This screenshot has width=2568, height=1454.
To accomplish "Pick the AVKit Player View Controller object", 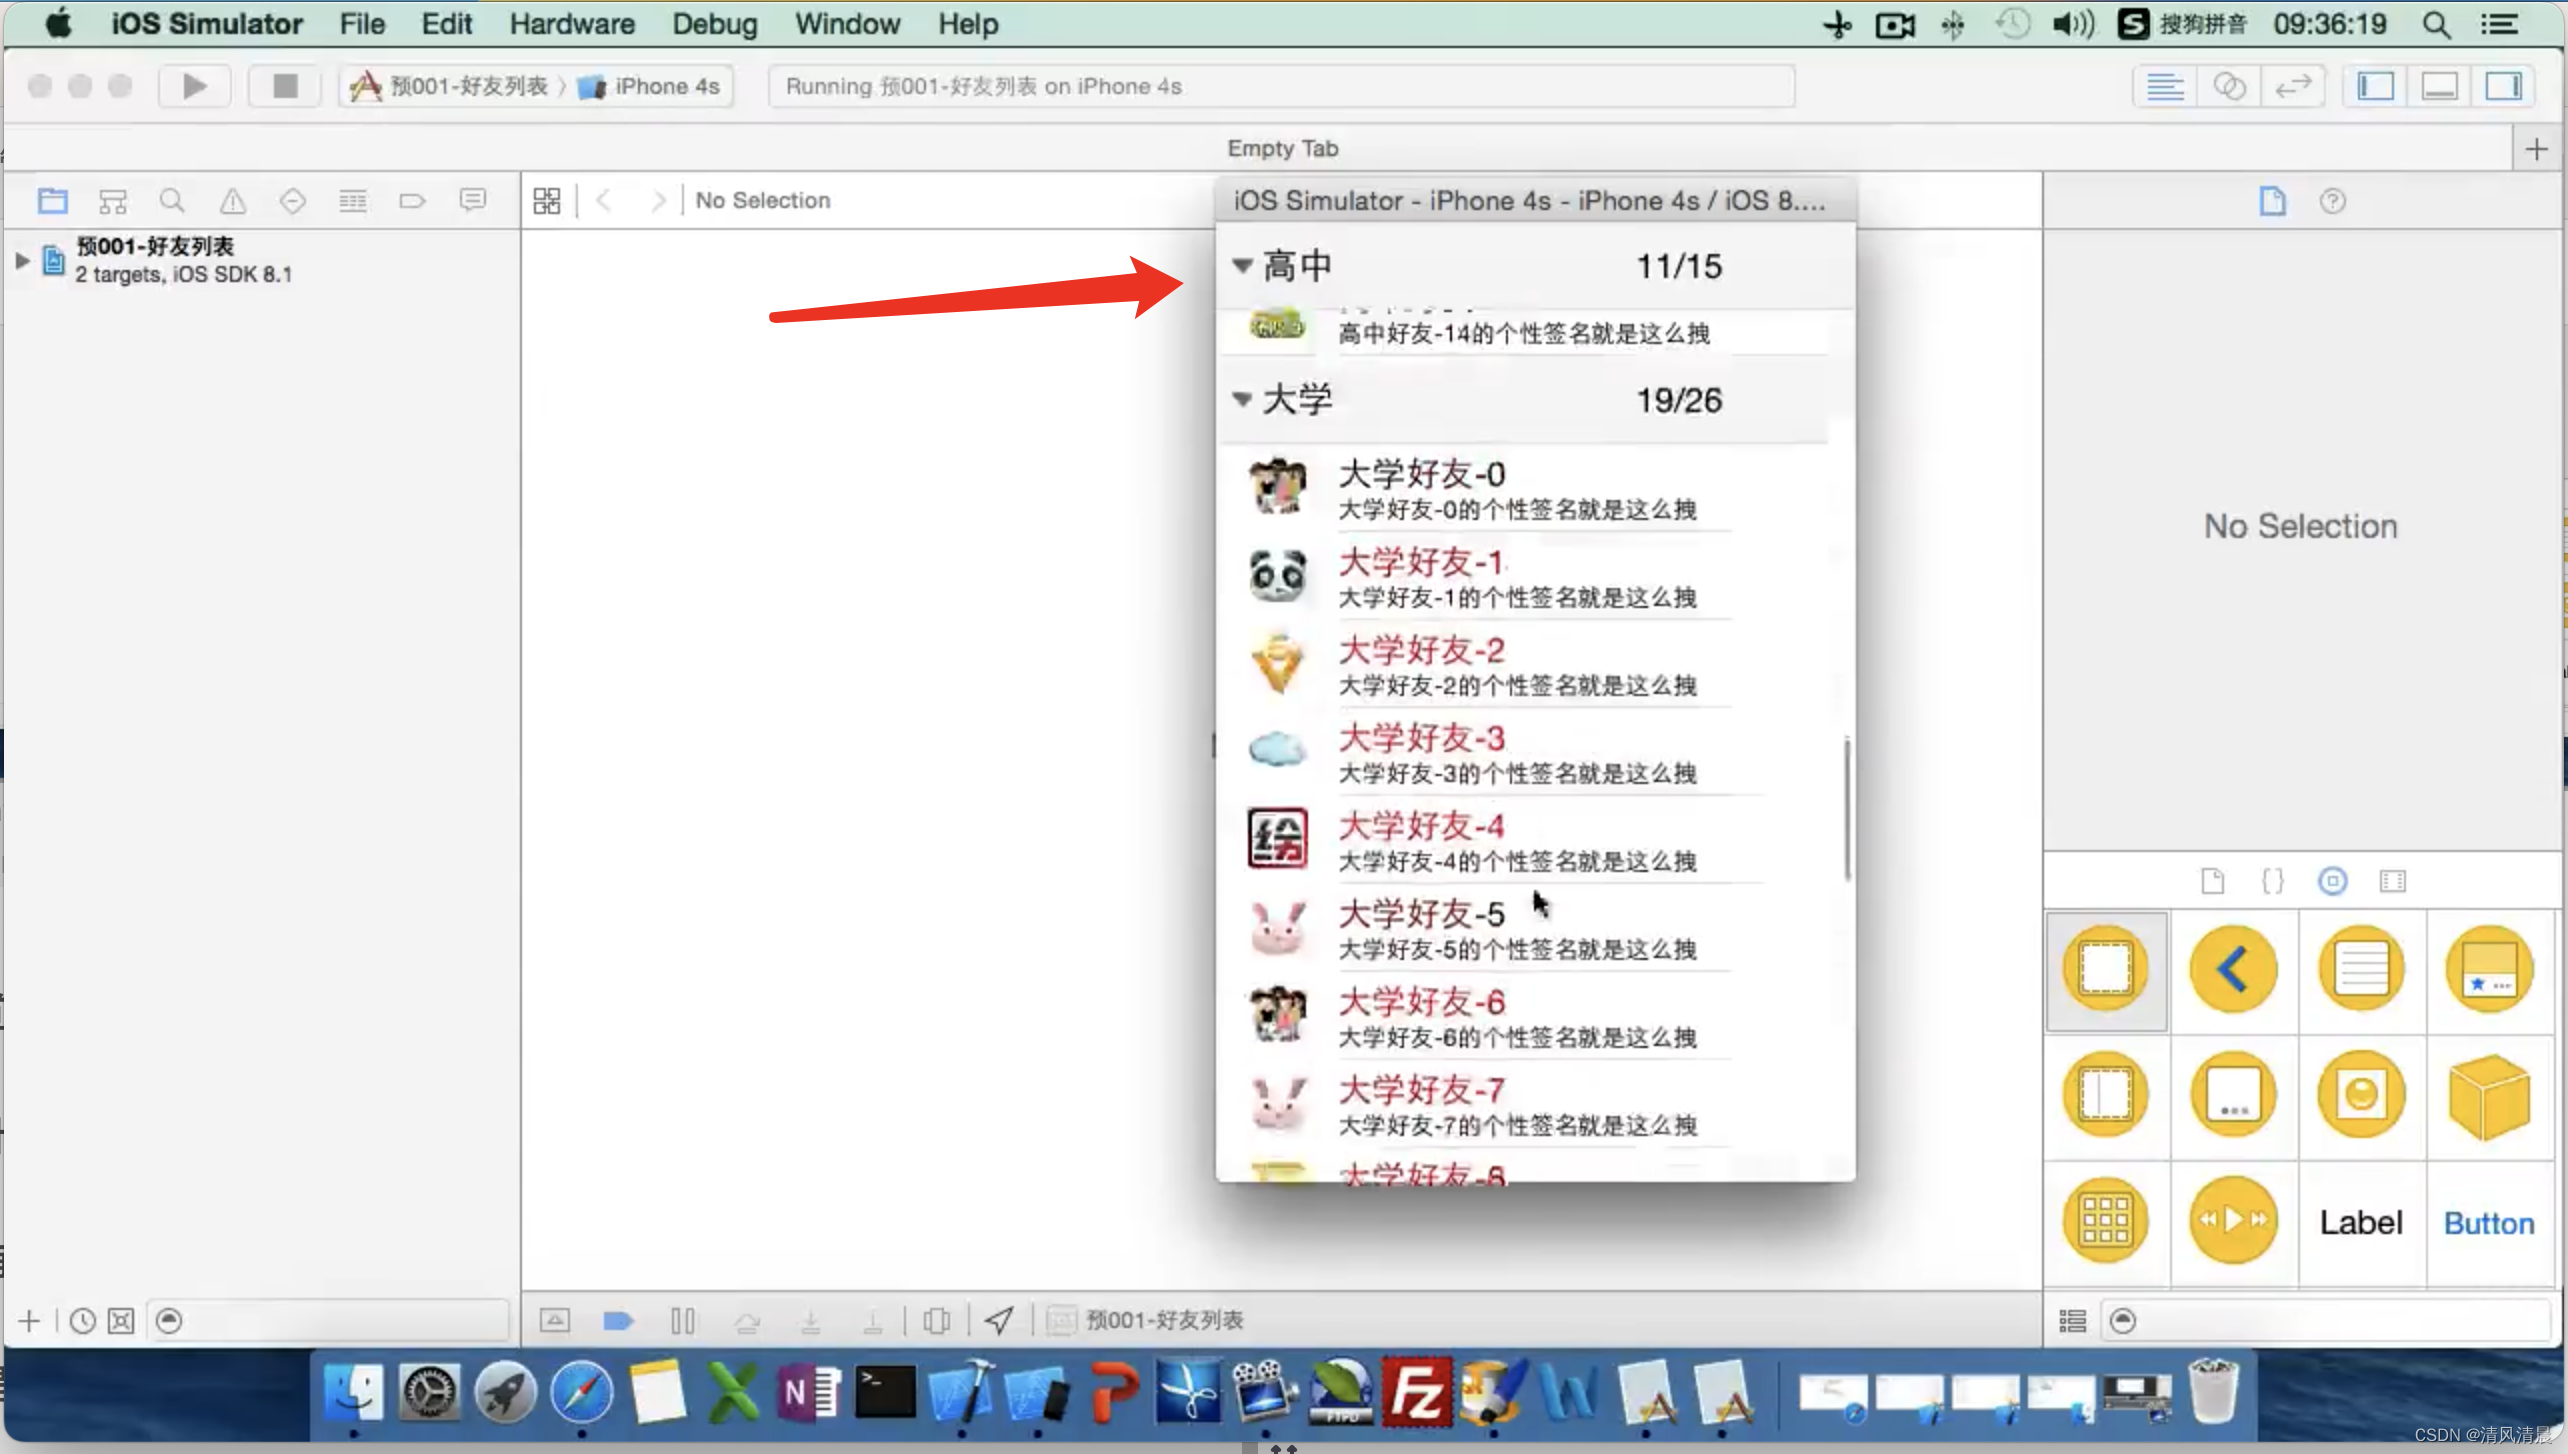I will (x=2234, y=1221).
